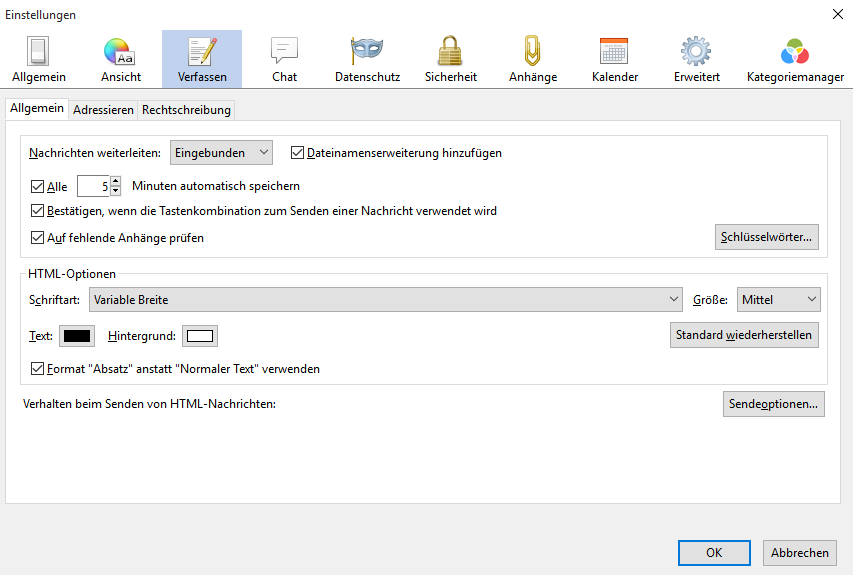Open the Kategoriemanager category
Screen dimensions: 853x575
pos(795,59)
